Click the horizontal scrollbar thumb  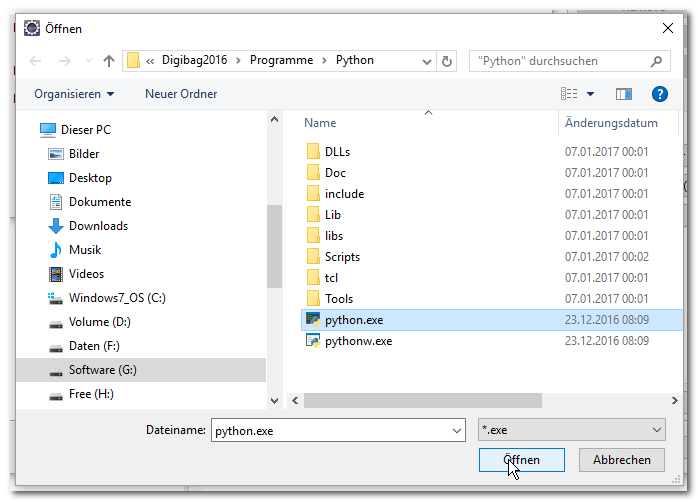pyautogui.click(x=423, y=401)
